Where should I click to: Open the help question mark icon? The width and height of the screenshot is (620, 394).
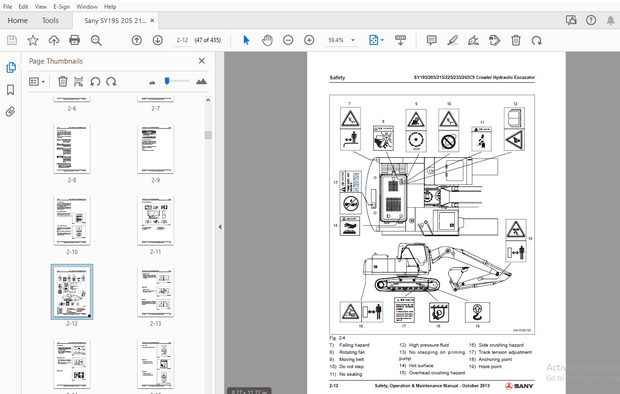tap(591, 20)
